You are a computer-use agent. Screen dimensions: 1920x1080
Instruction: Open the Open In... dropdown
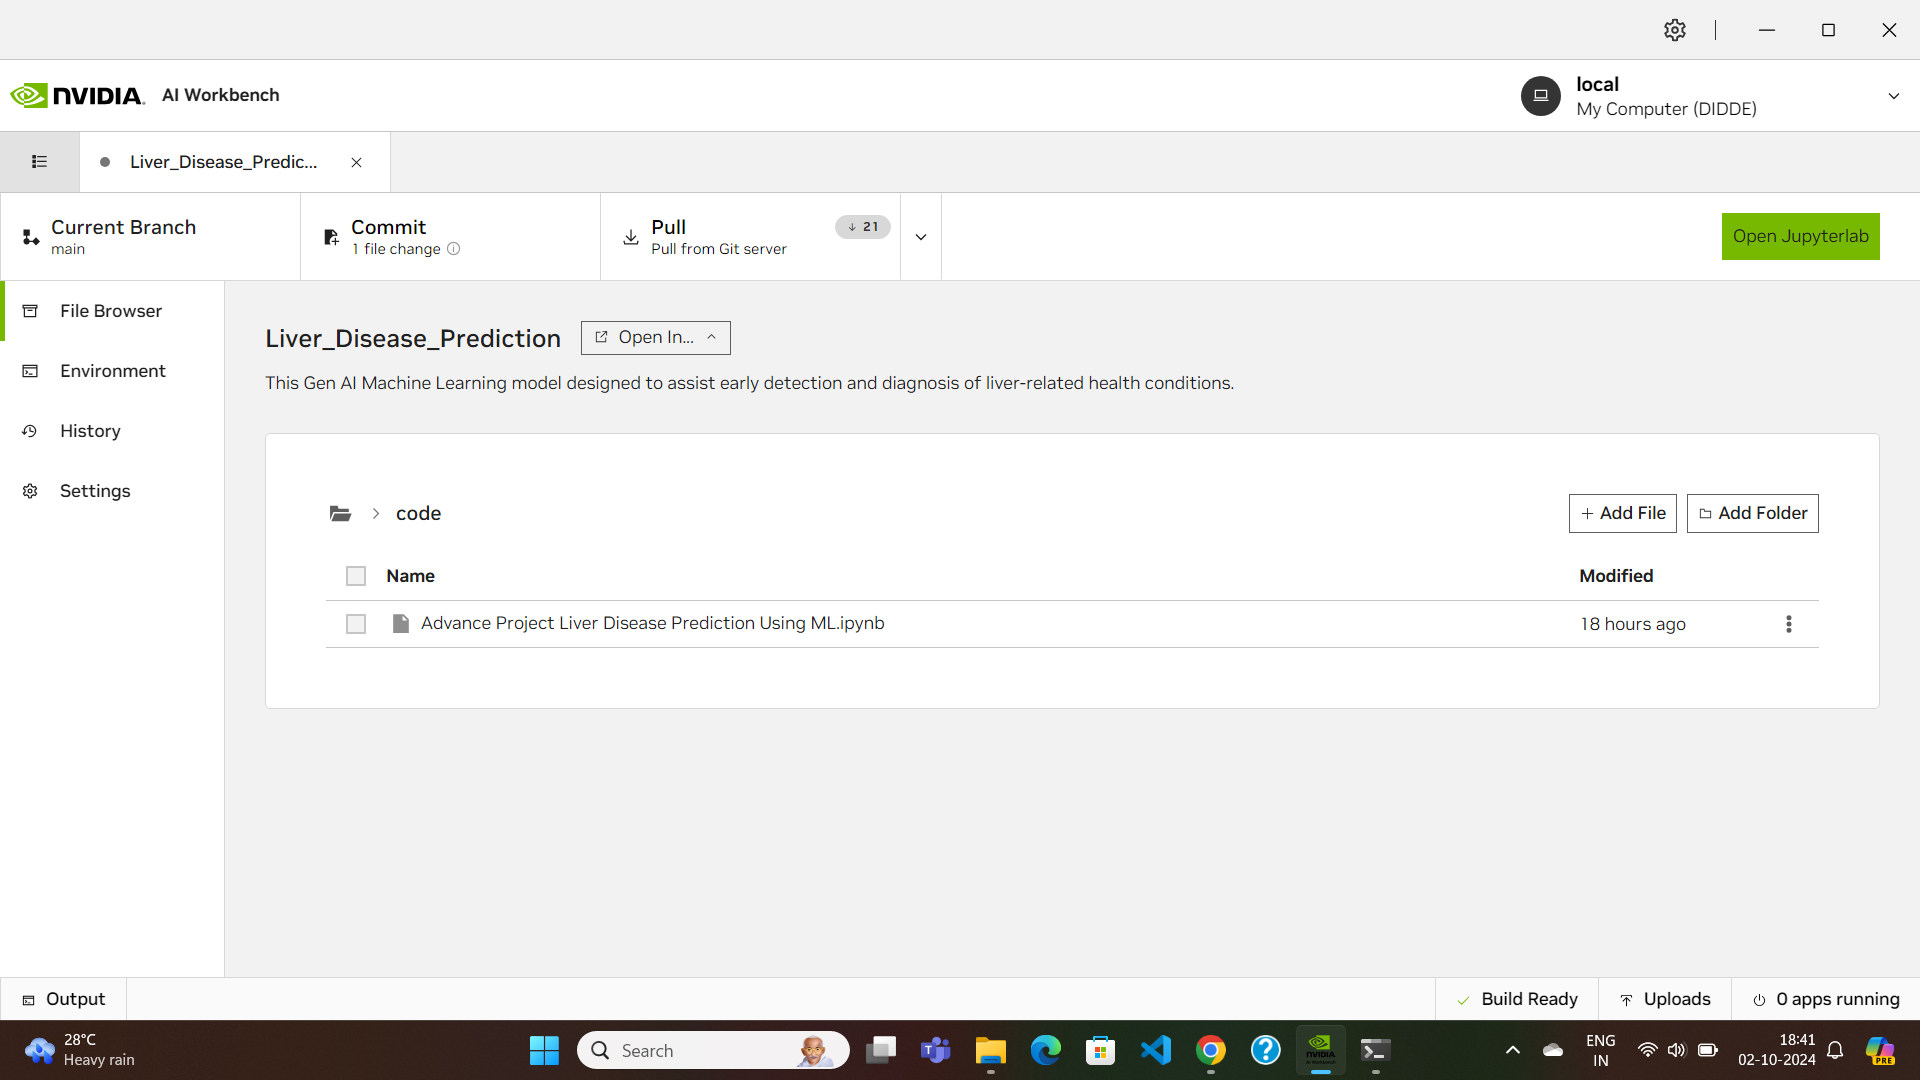pos(656,338)
